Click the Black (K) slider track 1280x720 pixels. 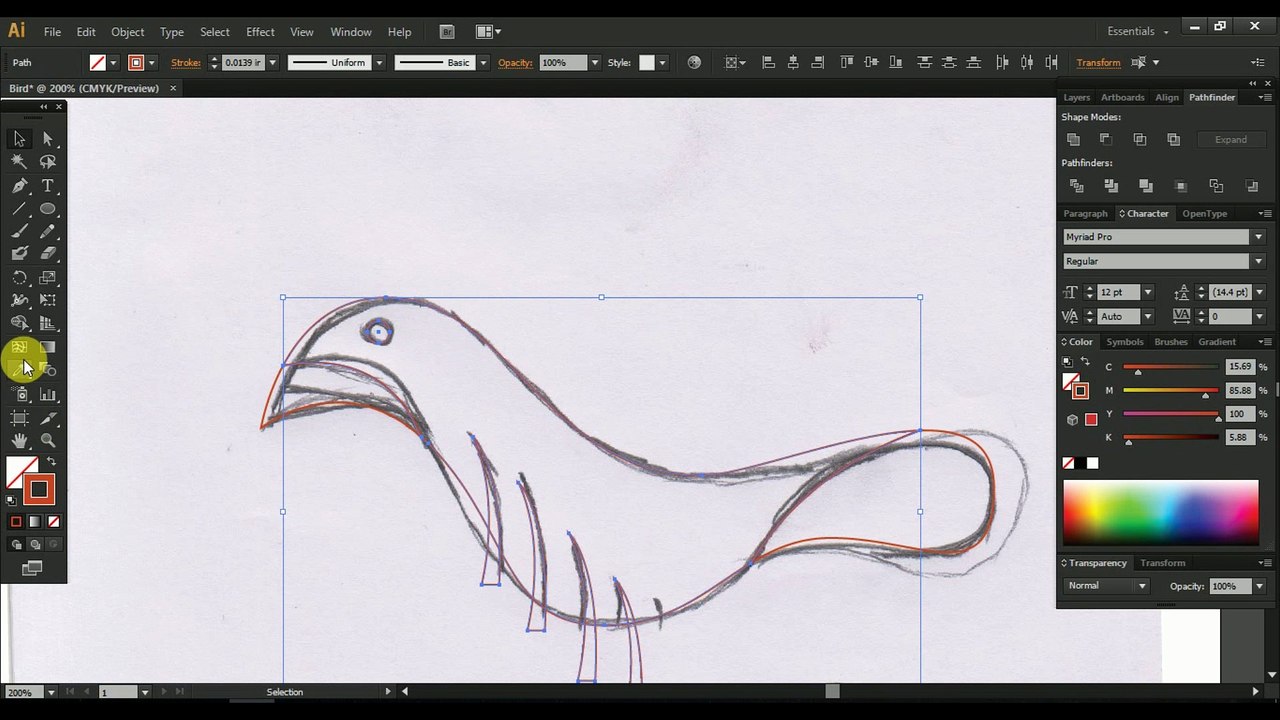[x=1170, y=437]
